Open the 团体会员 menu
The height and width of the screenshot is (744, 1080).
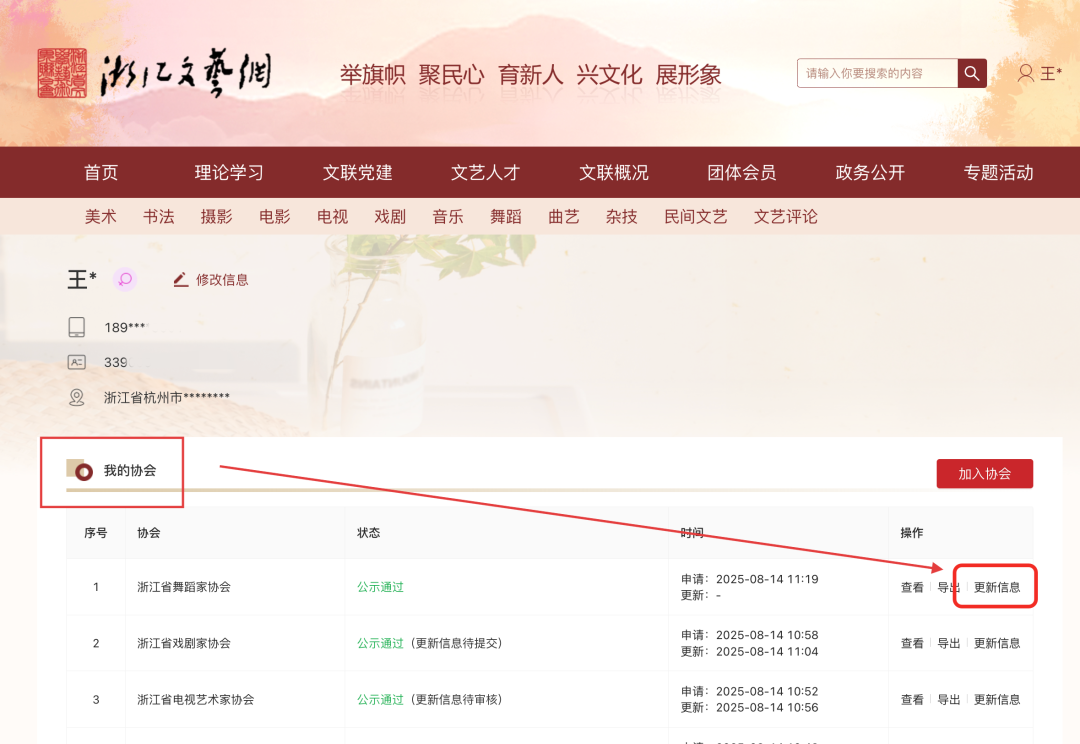[742, 173]
